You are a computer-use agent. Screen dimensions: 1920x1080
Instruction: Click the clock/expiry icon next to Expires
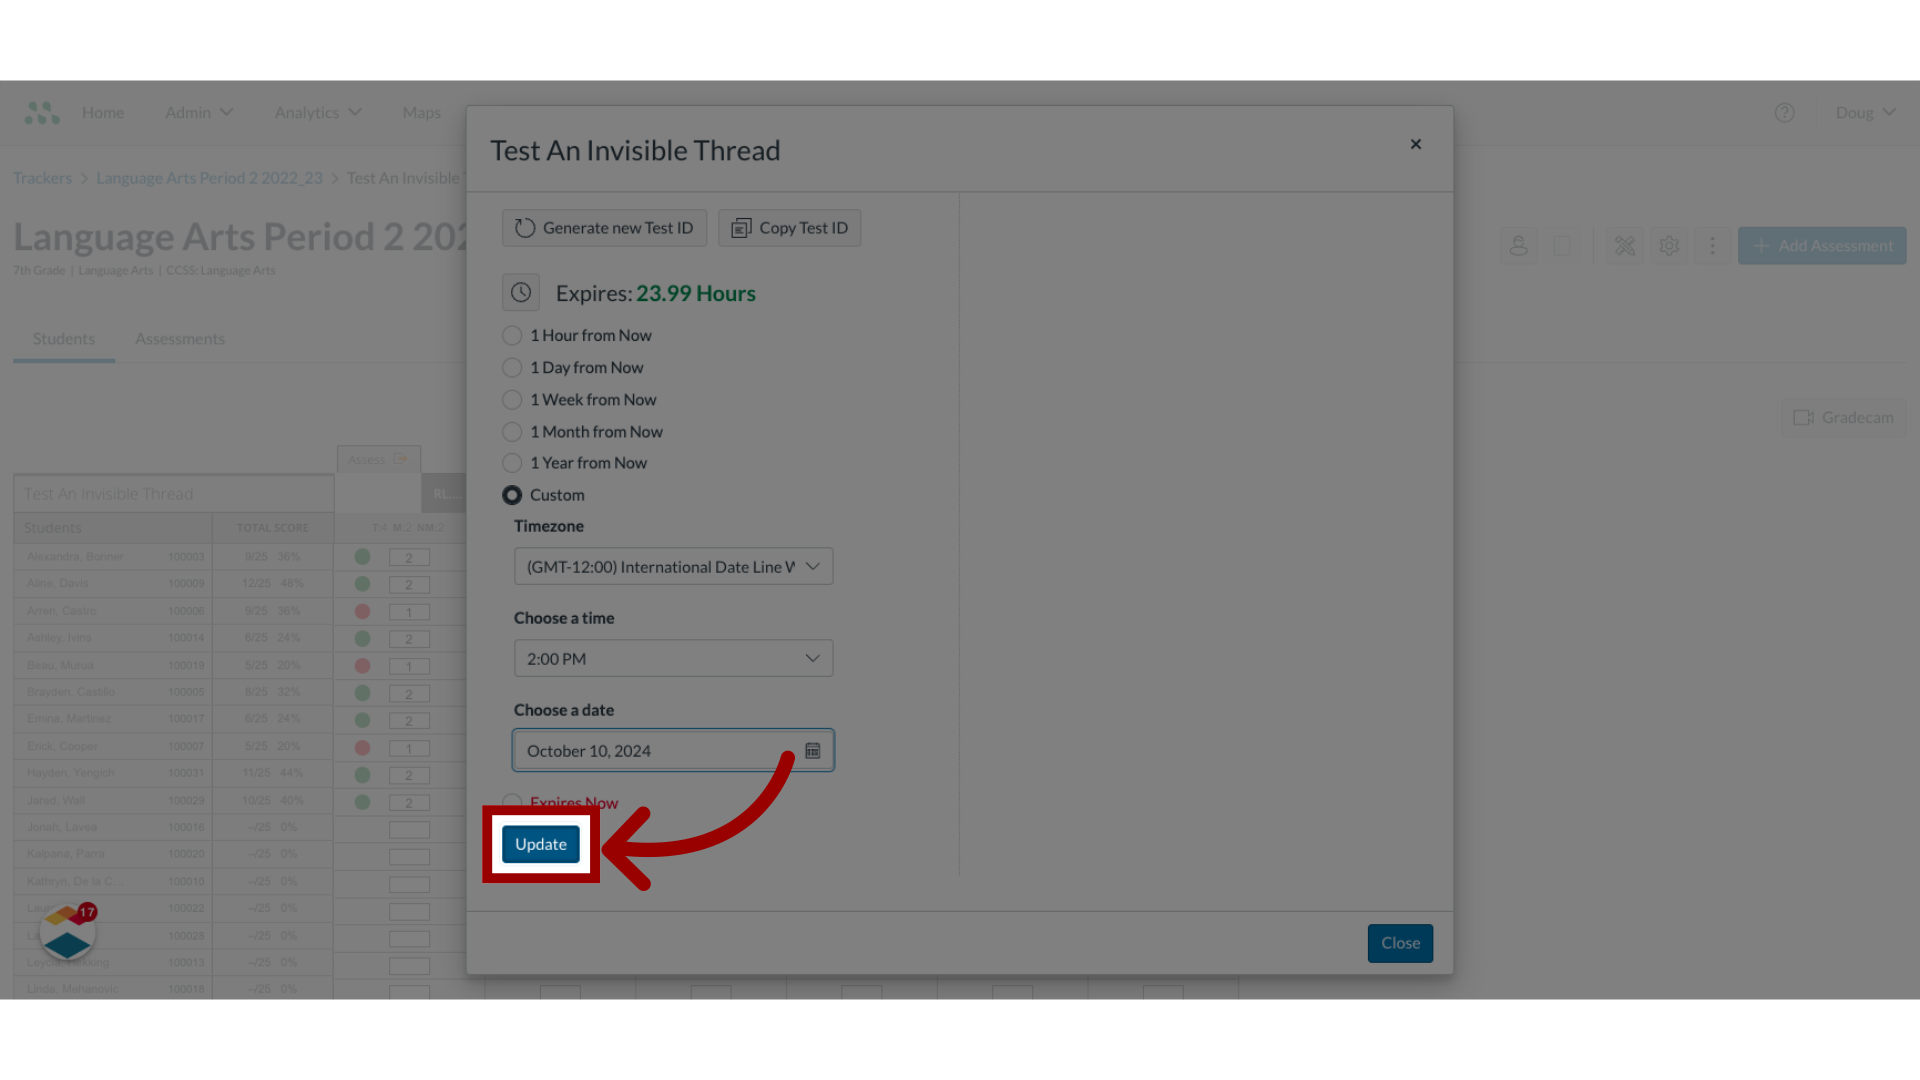[x=520, y=291]
